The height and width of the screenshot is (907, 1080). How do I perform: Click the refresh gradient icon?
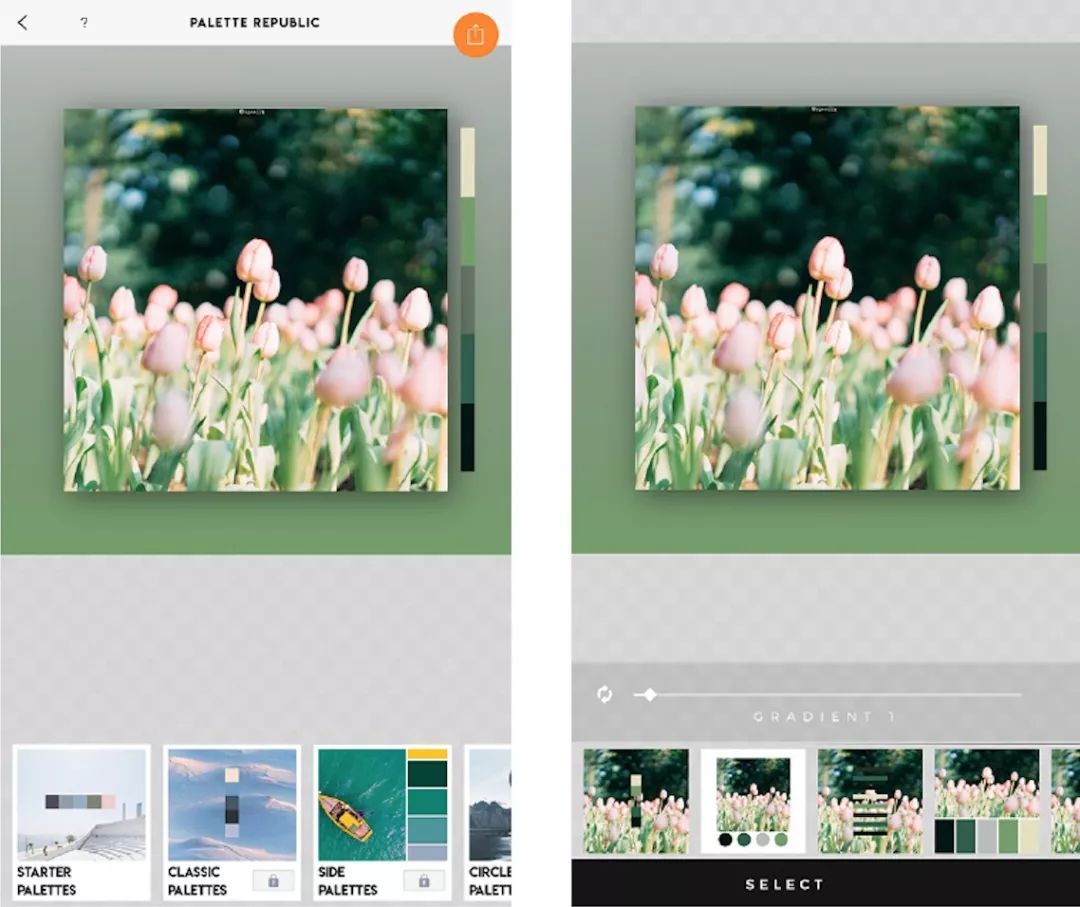[605, 694]
